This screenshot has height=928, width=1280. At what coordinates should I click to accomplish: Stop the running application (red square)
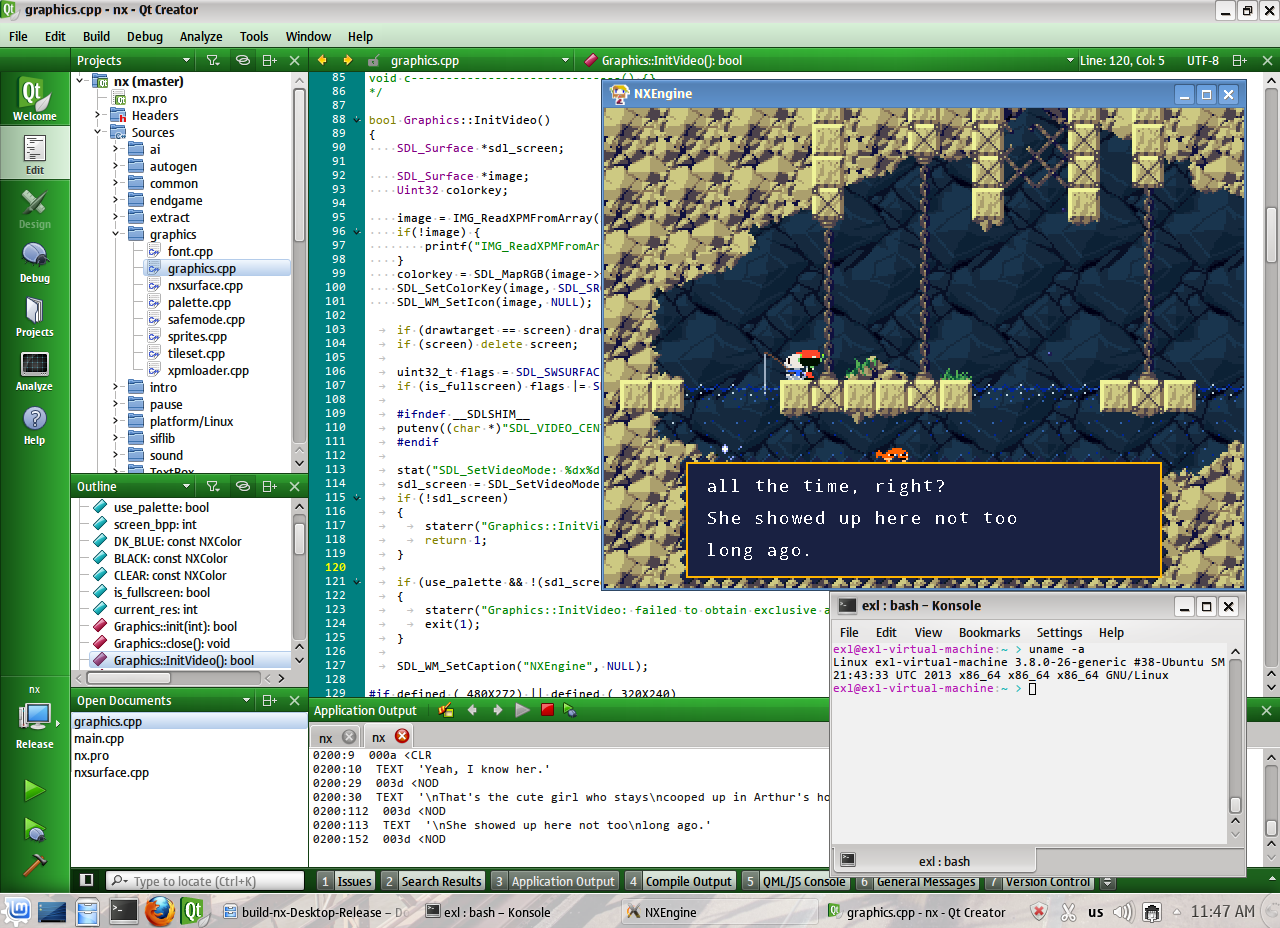click(547, 710)
